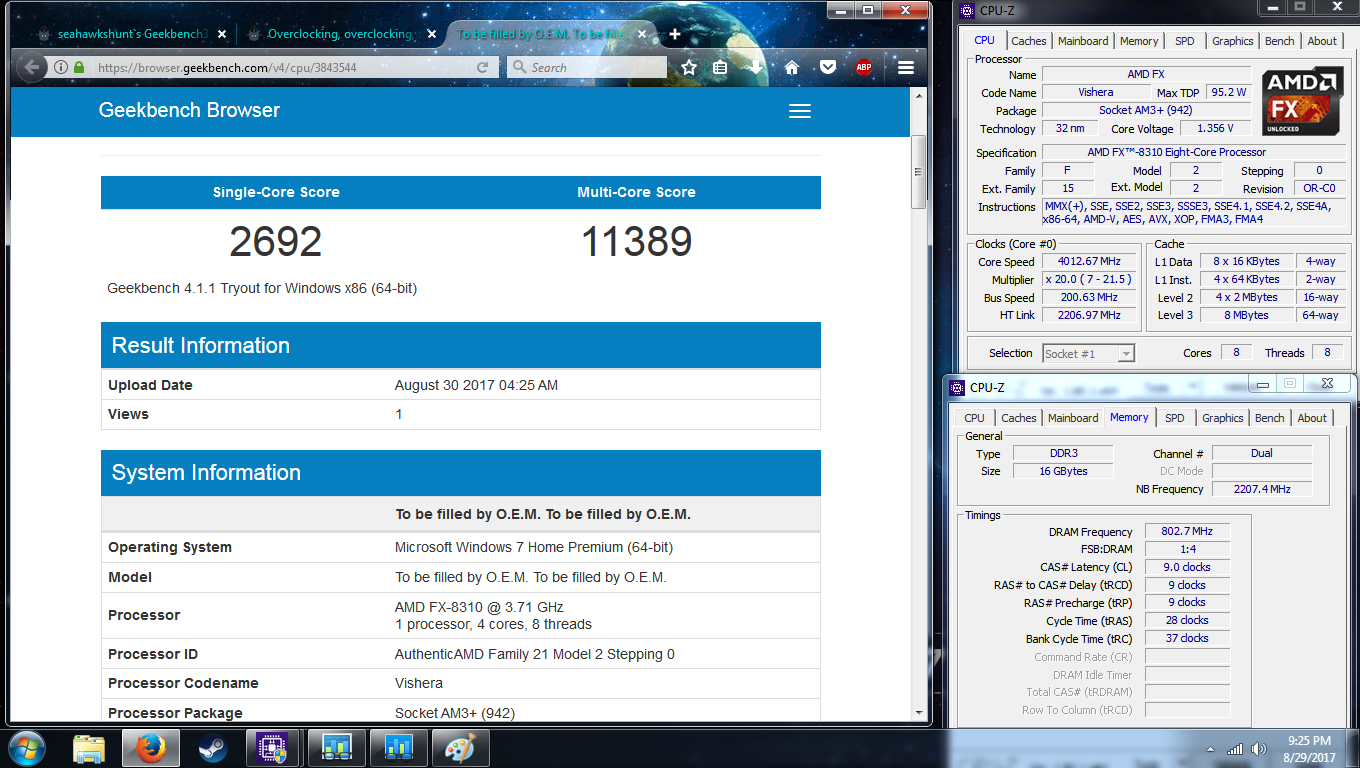This screenshot has height=768, width=1360.
Task: Open Steam from the taskbar
Action: 212,747
